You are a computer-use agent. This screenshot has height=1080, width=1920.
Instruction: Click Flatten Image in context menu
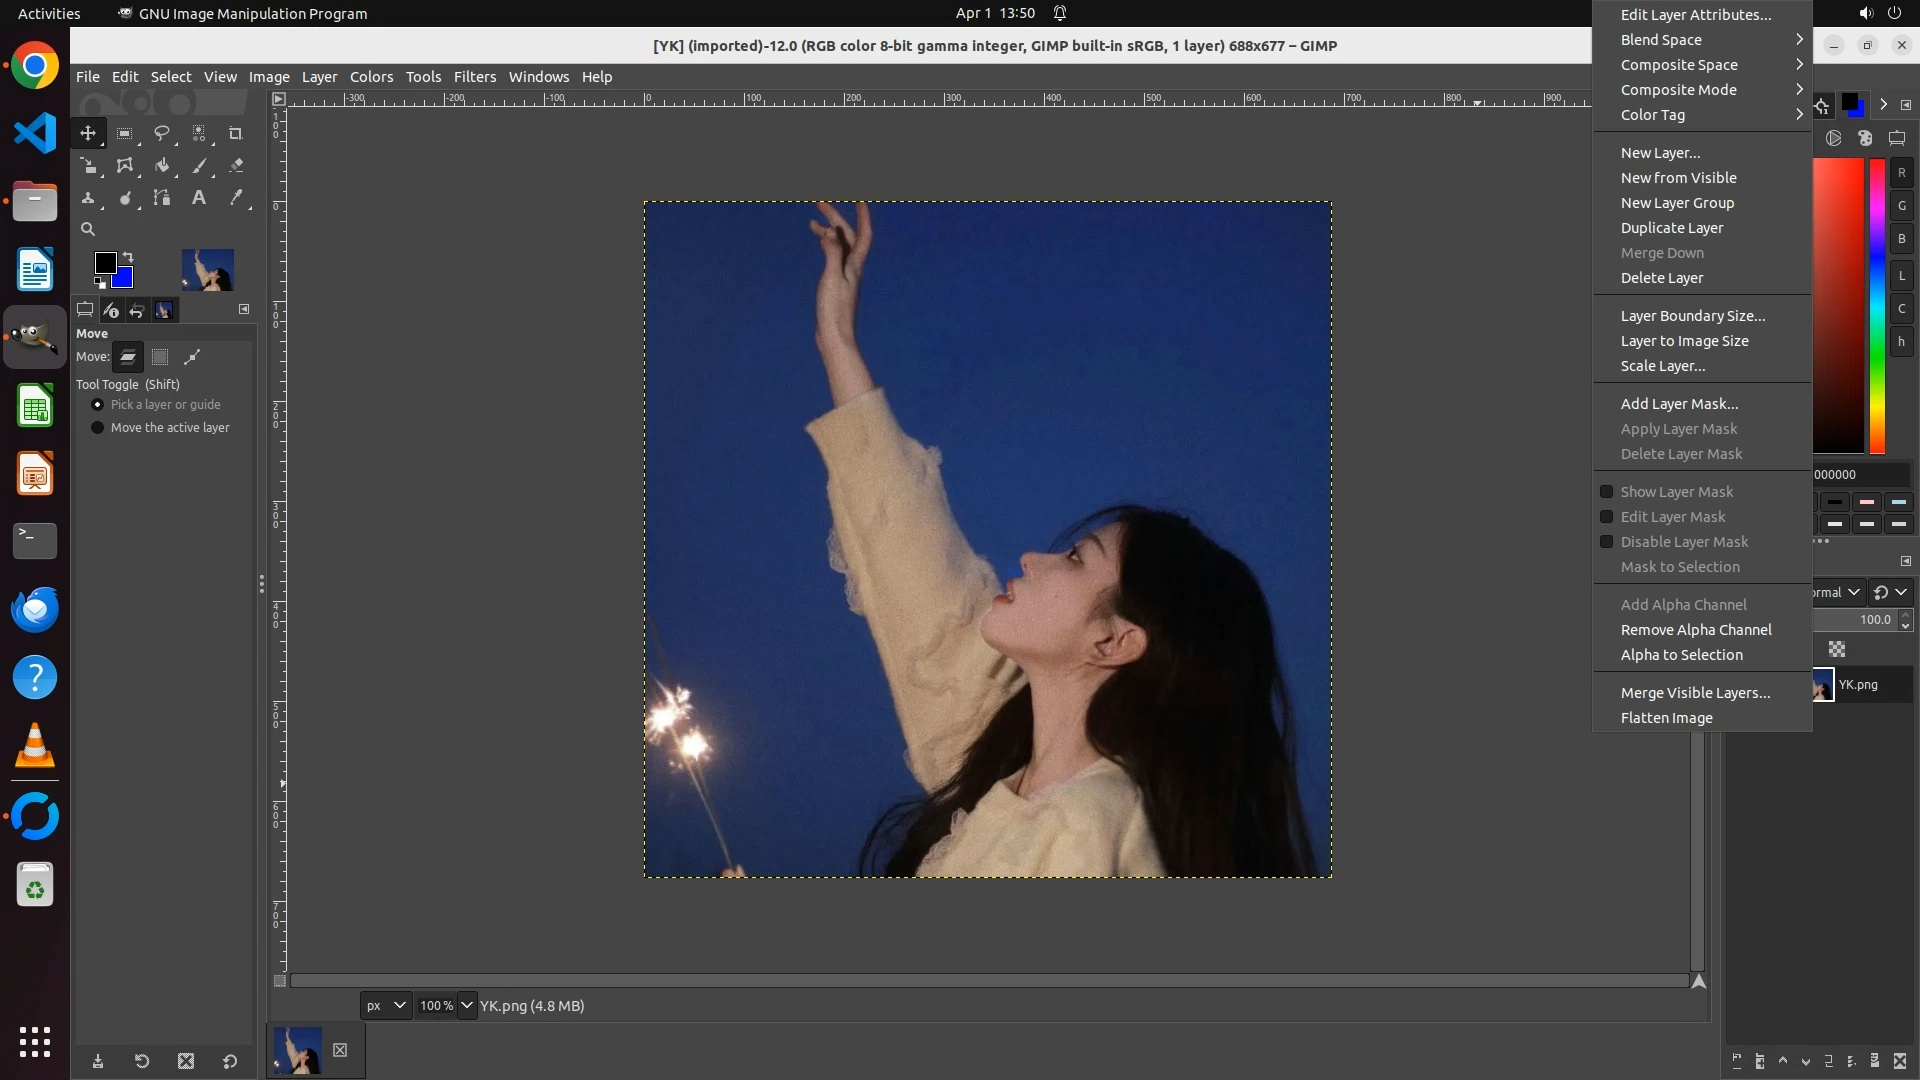pos(1666,718)
